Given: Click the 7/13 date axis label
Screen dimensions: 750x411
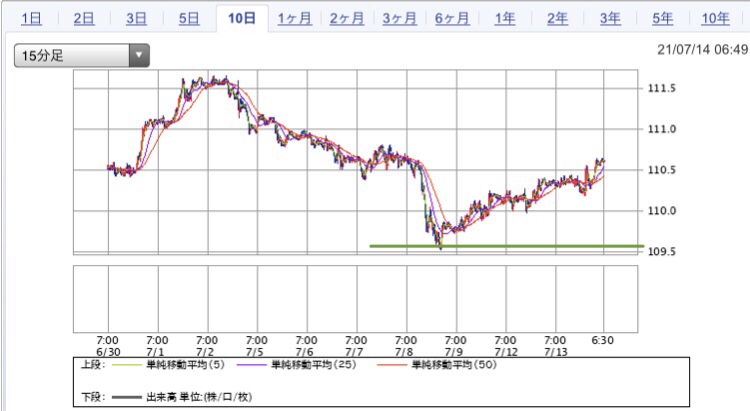Looking at the screenshot, I should click(556, 352).
